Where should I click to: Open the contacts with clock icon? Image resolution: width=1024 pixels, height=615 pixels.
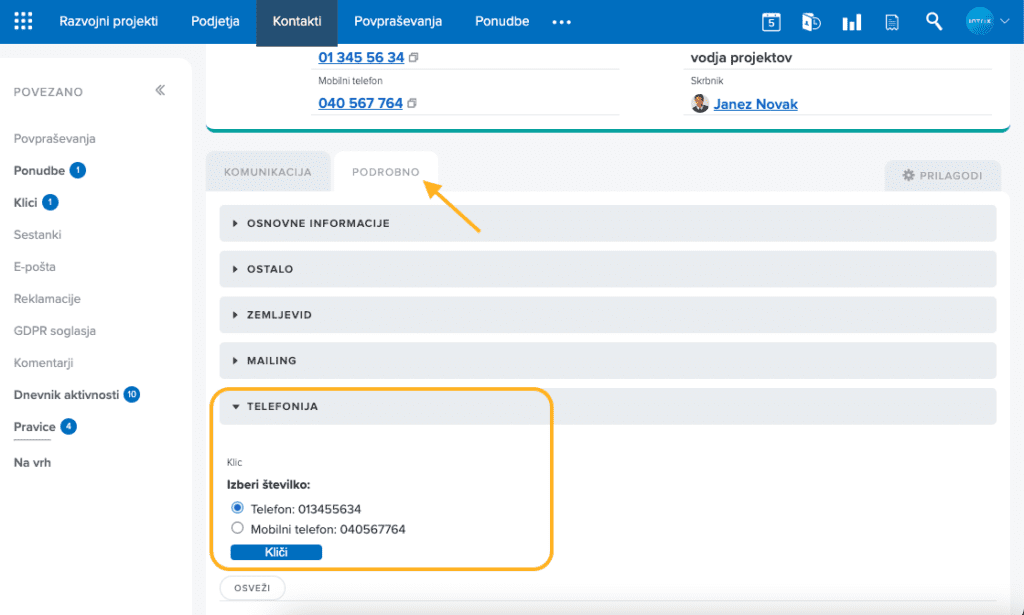(x=812, y=22)
